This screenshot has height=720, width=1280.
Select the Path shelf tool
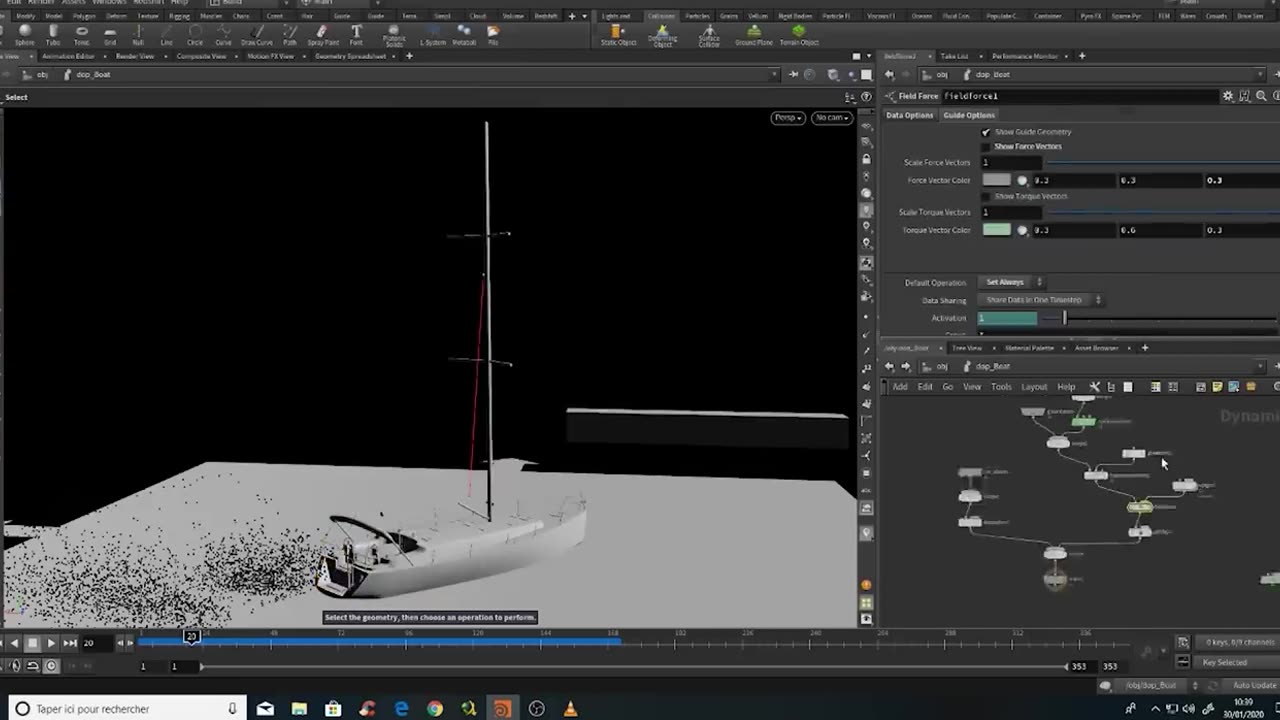pyautogui.click(x=290, y=35)
